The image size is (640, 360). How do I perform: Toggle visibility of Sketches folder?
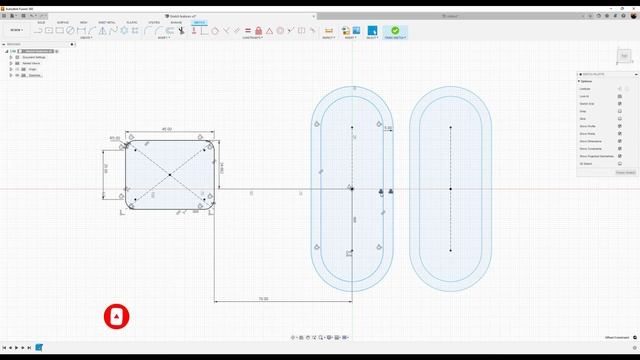point(18,75)
